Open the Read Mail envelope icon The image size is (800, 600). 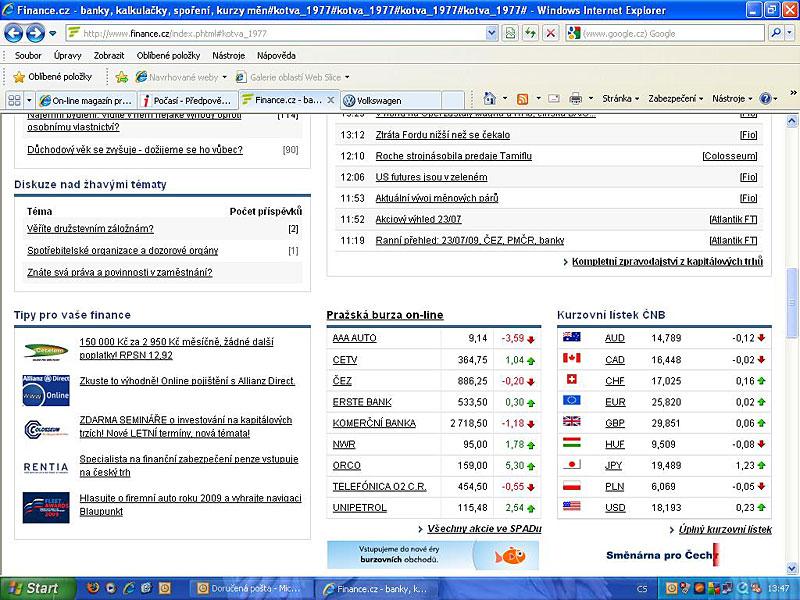554,99
